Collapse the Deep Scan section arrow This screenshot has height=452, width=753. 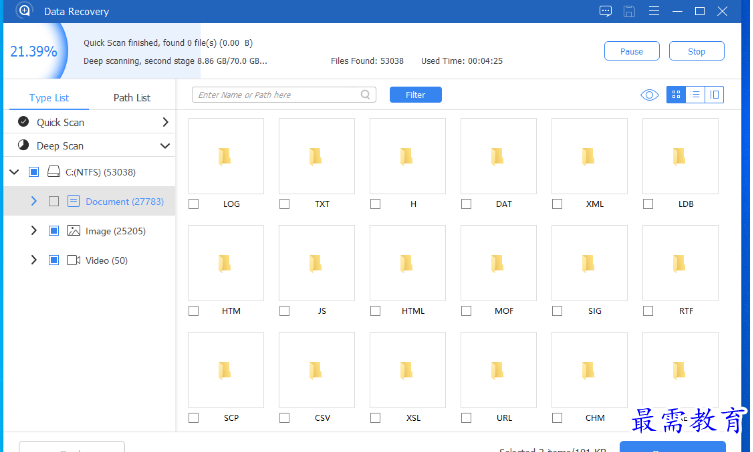tap(165, 146)
